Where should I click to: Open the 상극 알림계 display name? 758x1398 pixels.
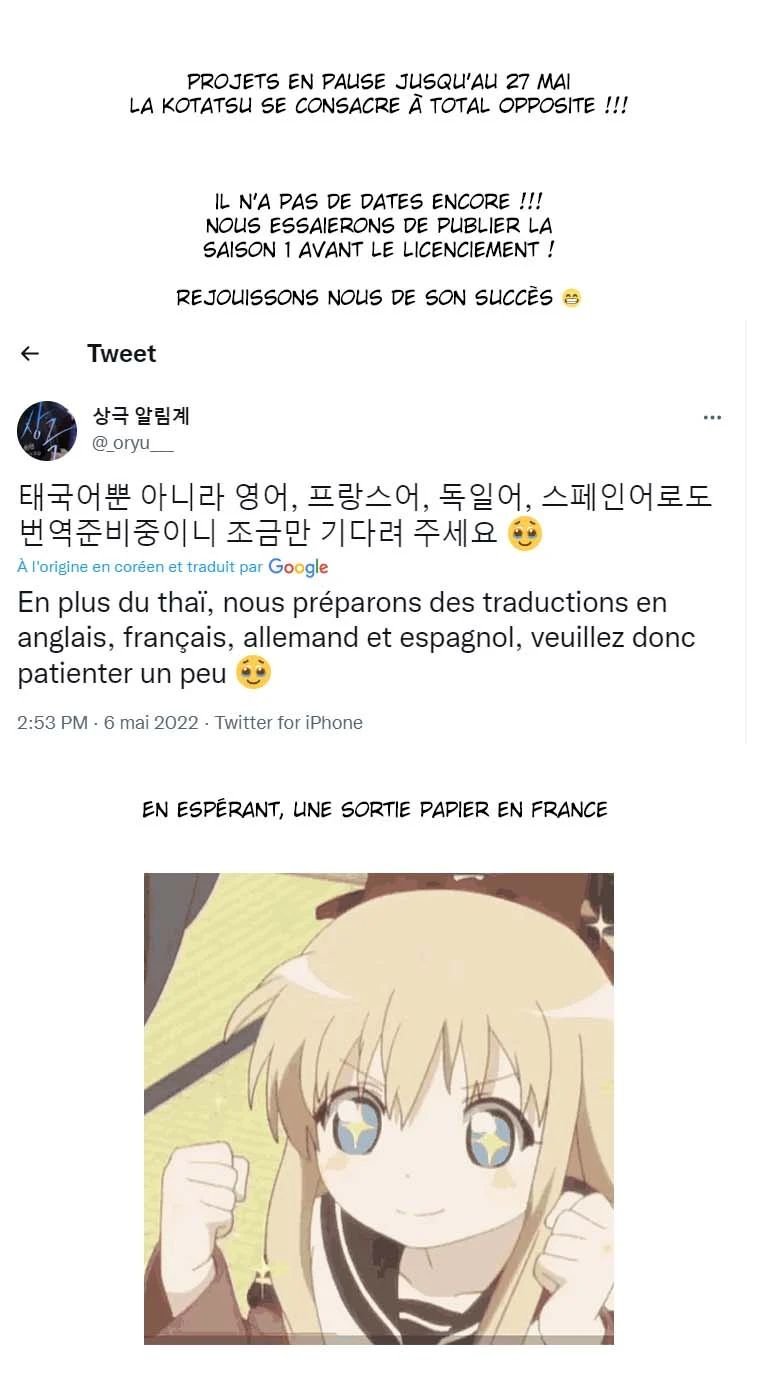pyautogui.click(x=141, y=417)
